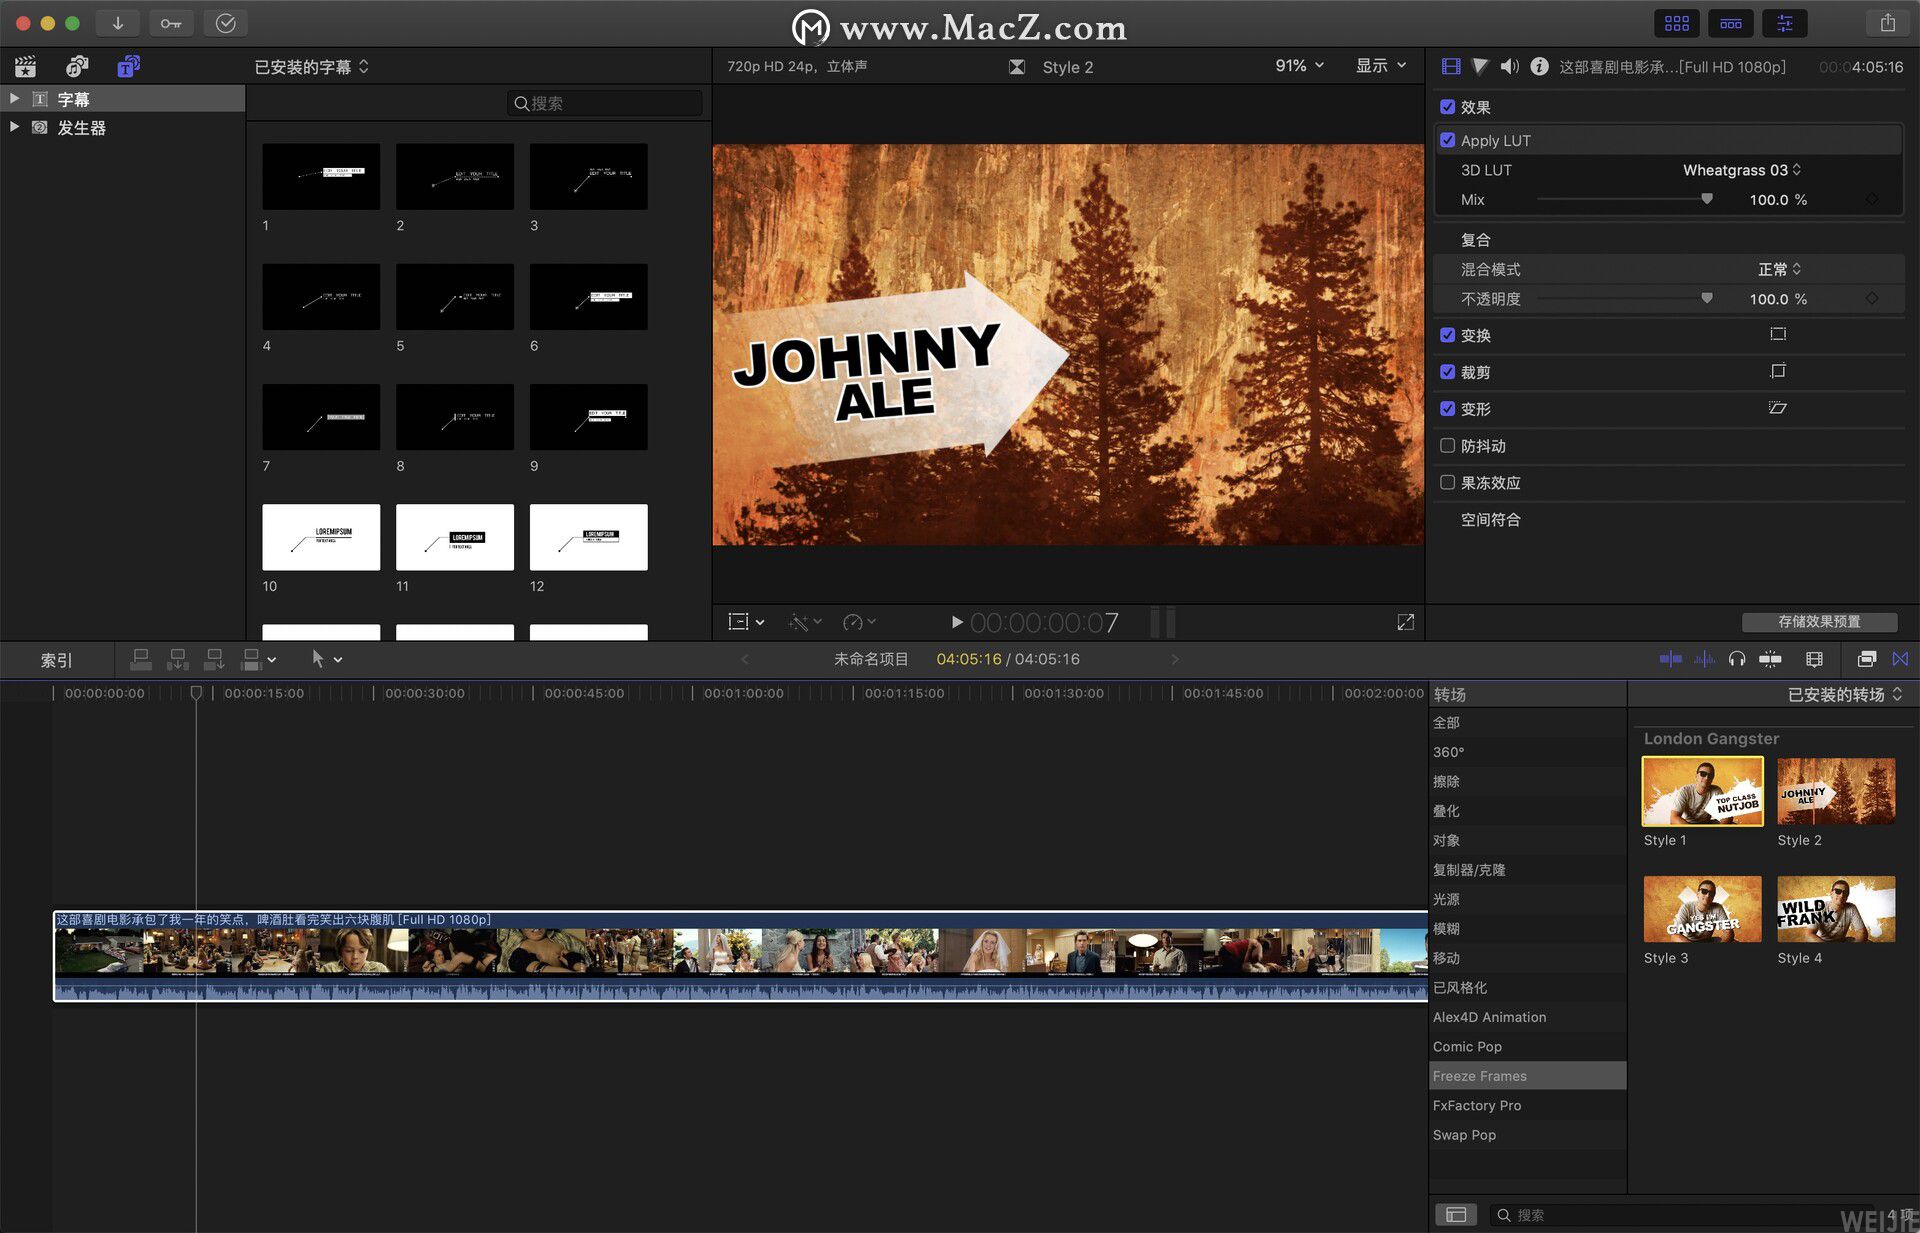1920x1233 pixels.
Task: Open the 已安装的字幕 dropdown
Action: pyautogui.click(x=312, y=67)
